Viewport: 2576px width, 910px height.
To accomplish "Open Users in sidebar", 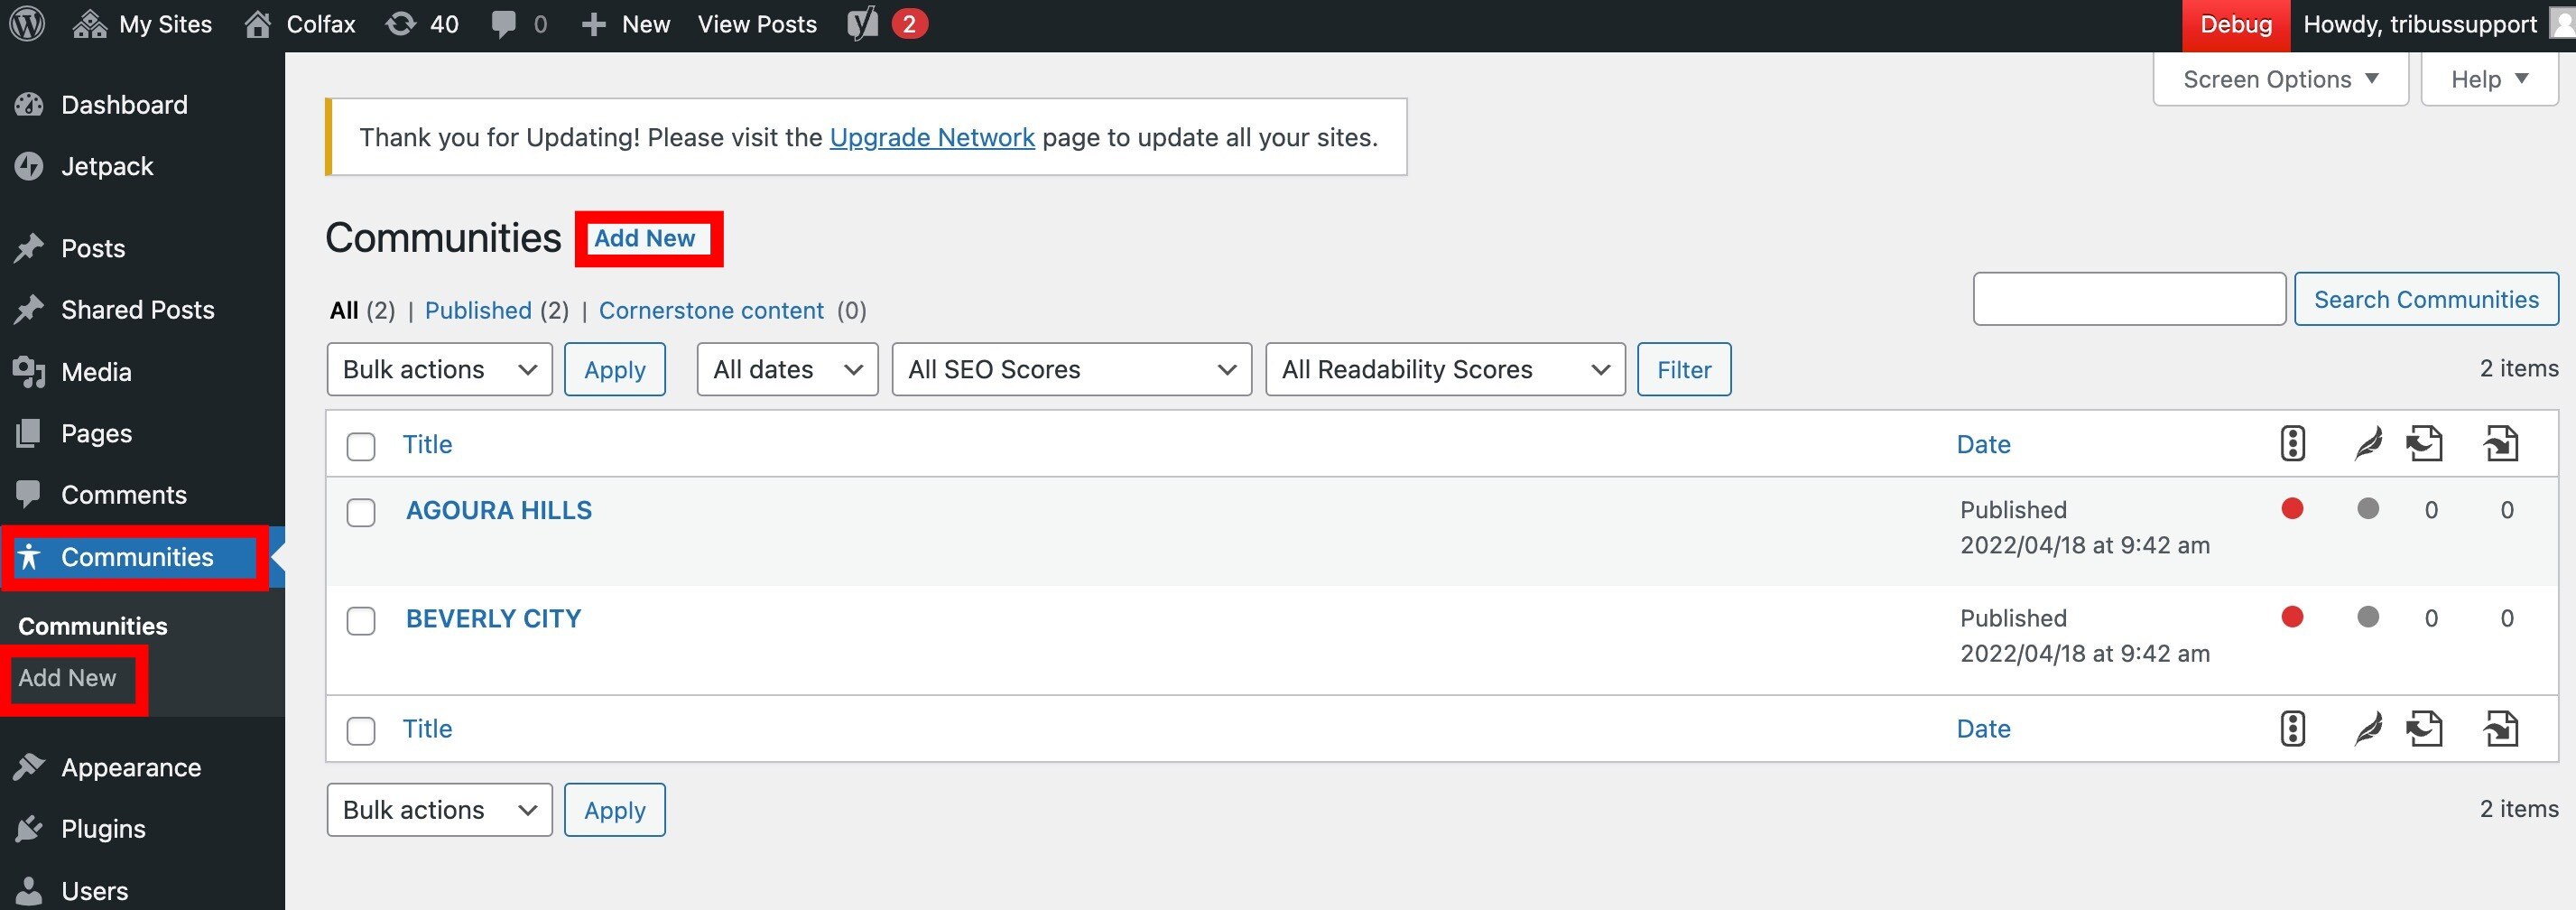I will pyautogui.click(x=94, y=890).
